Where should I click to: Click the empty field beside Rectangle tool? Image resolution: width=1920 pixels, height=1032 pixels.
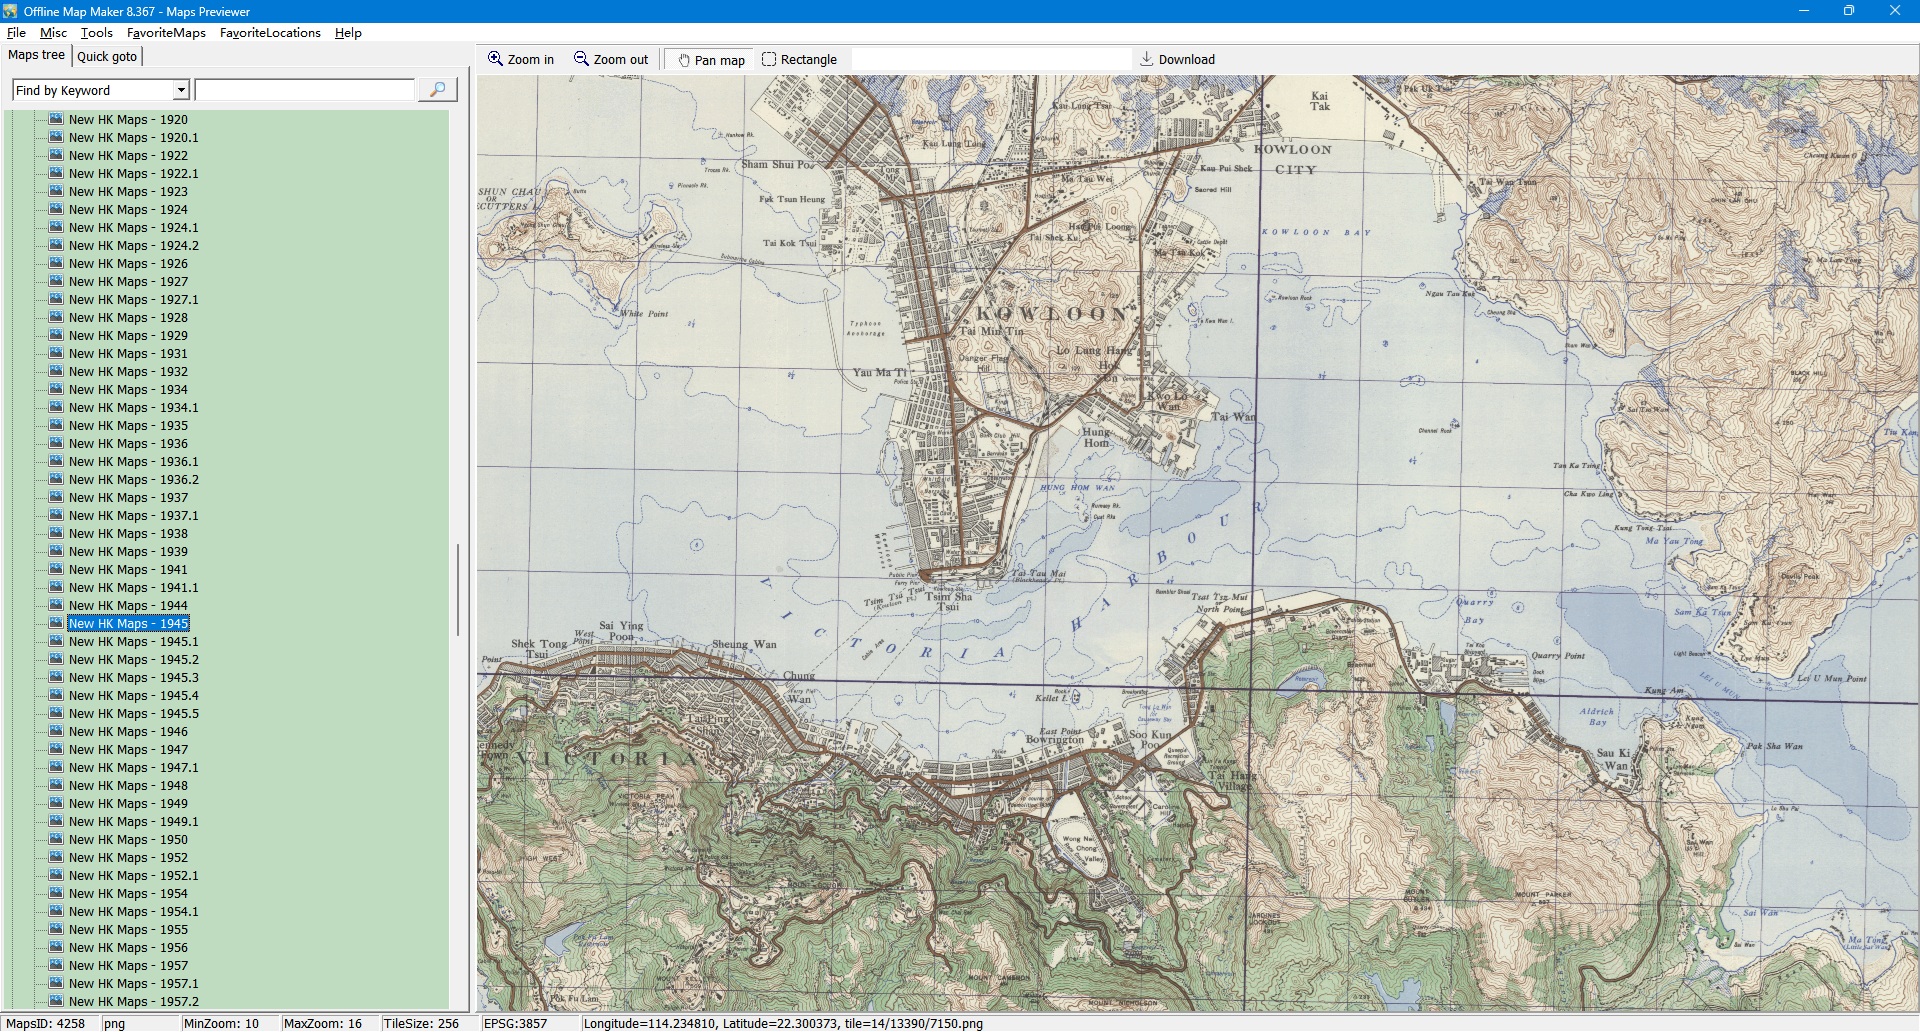[990, 59]
